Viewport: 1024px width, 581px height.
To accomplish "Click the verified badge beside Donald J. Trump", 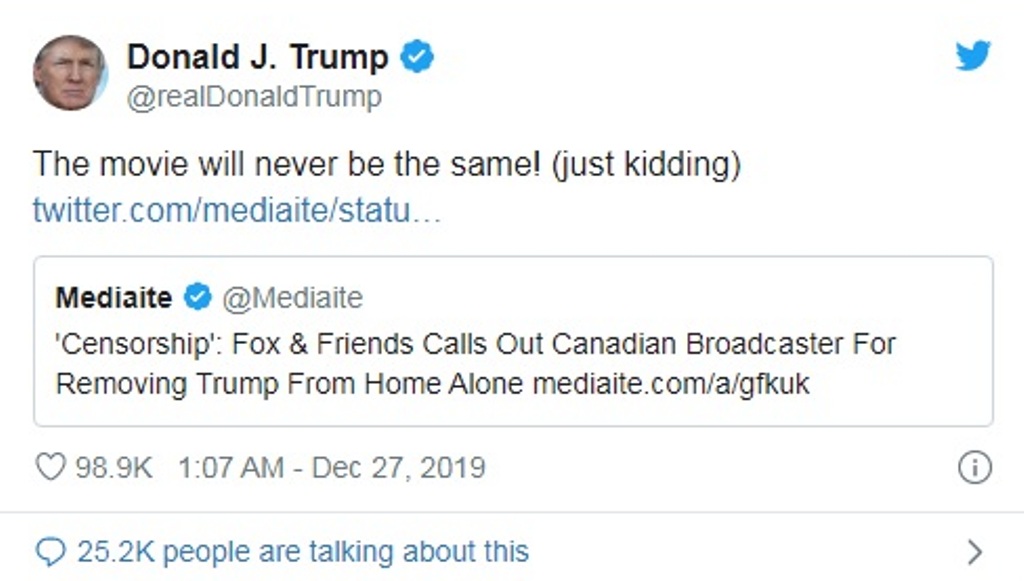I will tap(417, 57).
